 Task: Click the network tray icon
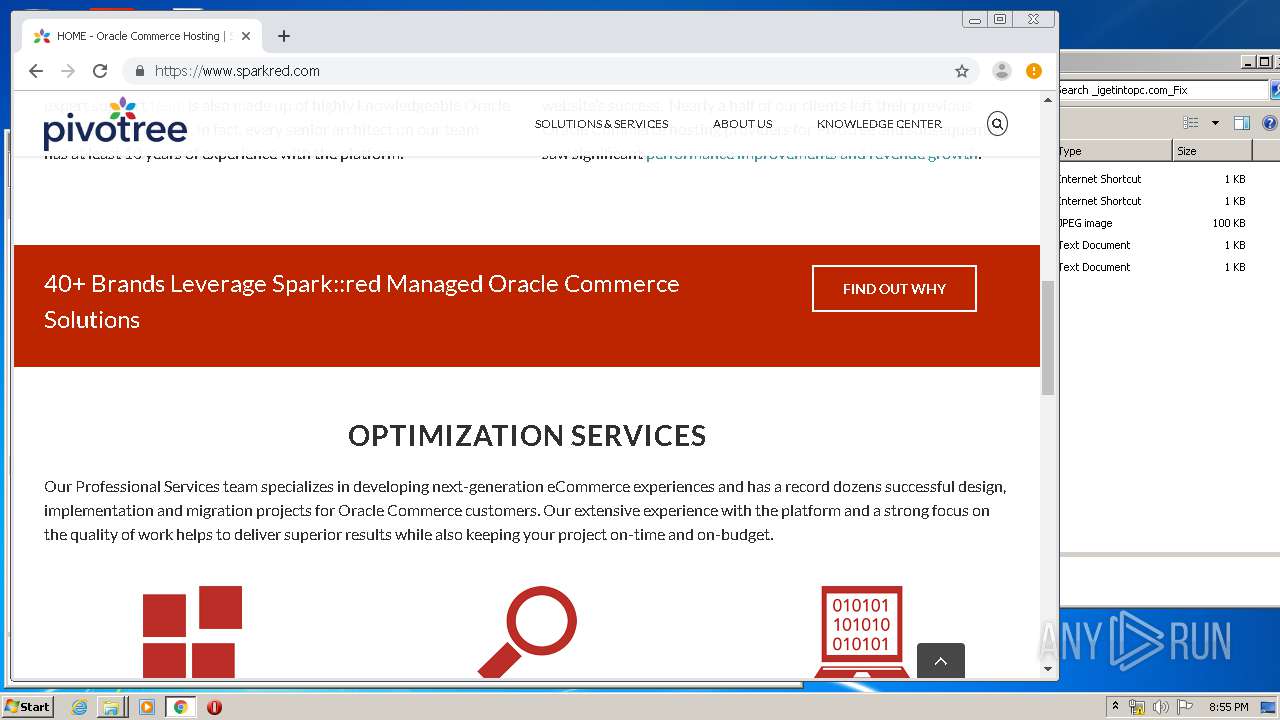[x=1137, y=707]
